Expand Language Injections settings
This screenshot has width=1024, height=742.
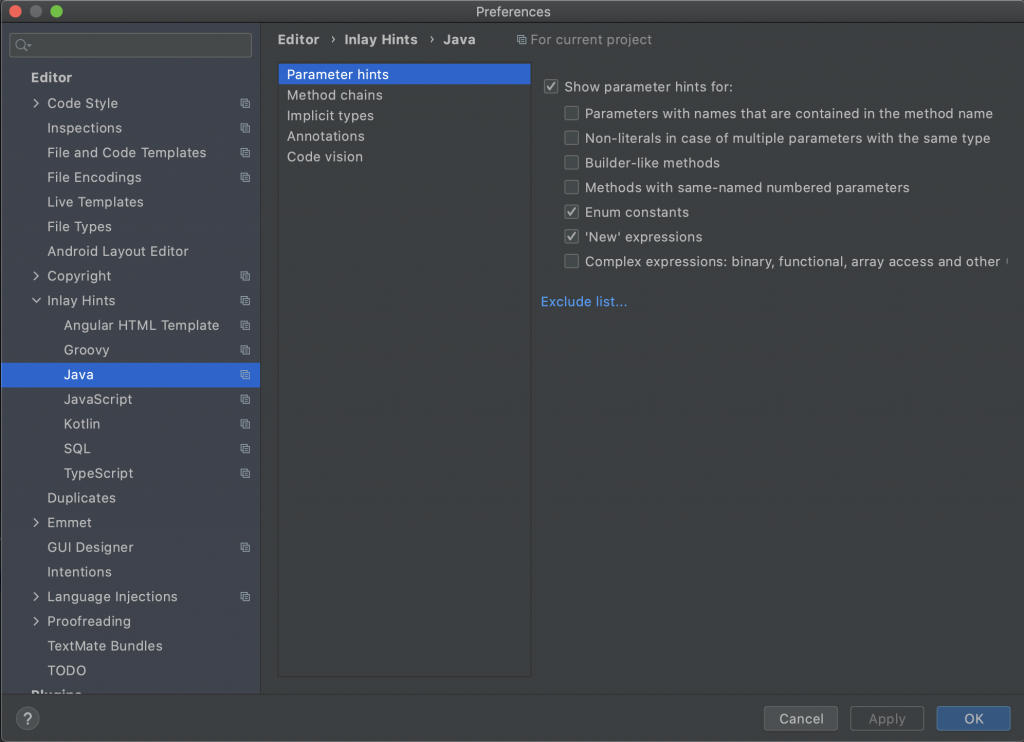coord(37,597)
